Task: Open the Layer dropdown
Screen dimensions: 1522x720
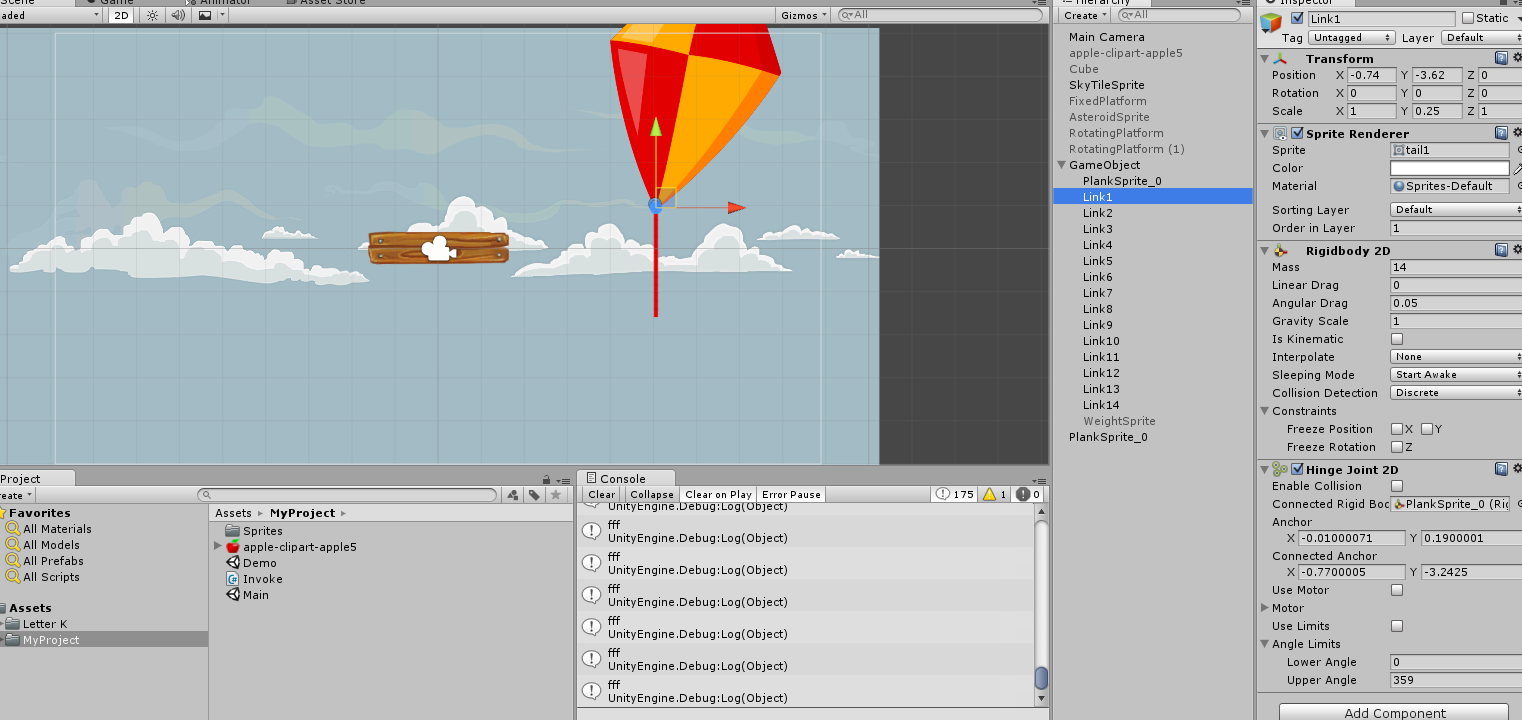Action: [x=1481, y=37]
